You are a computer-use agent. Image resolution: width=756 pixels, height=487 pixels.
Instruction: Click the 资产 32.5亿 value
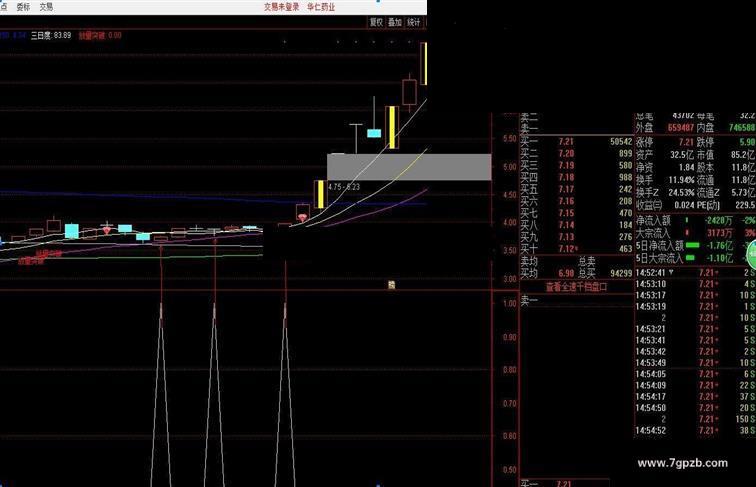682,155
